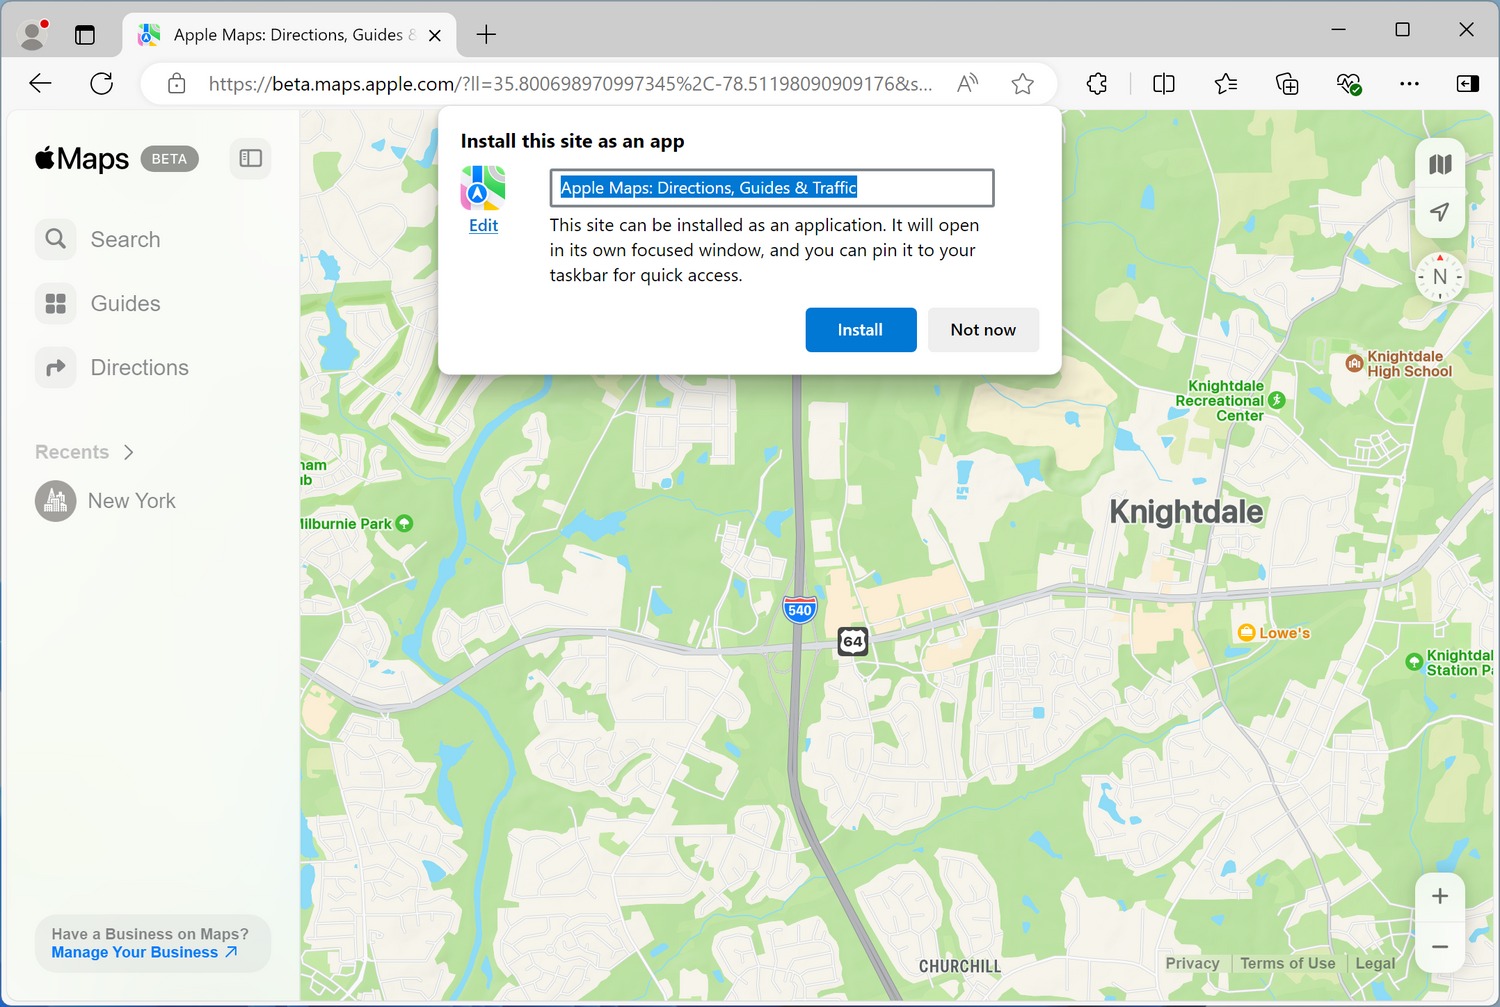1500x1007 pixels.
Task: Open Browser essentials heart icon
Action: pyautogui.click(x=1349, y=84)
